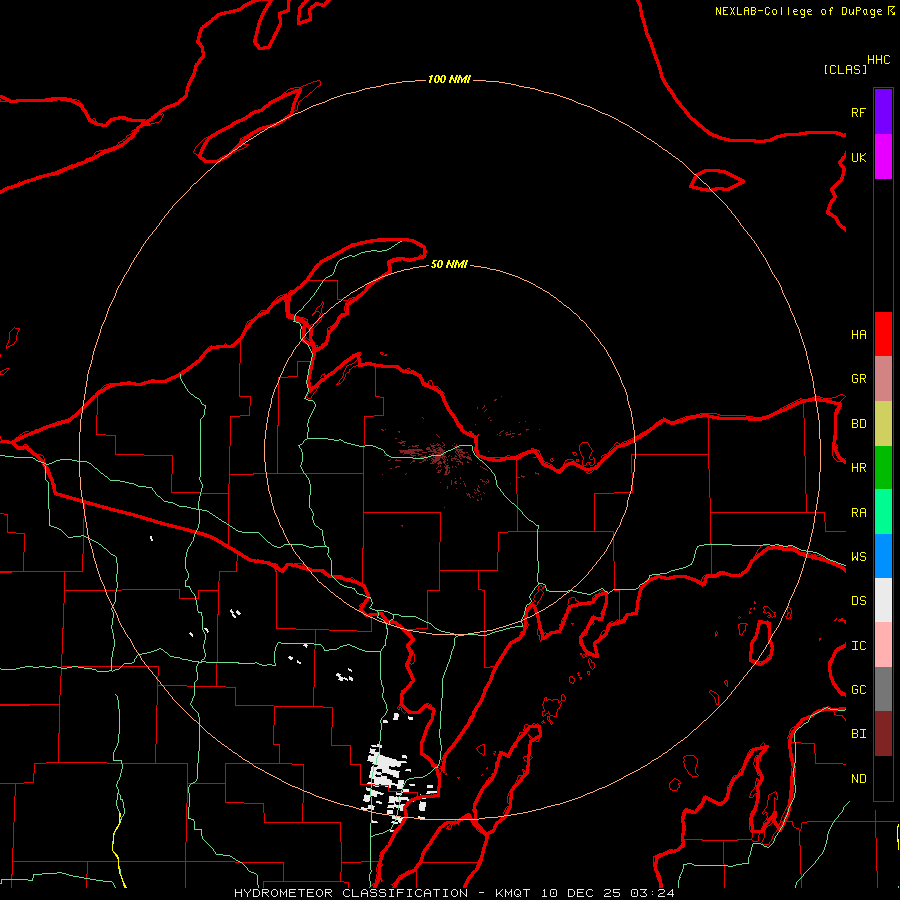Click the [CLAS] units label
The height and width of the screenshot is (900, 900).
pyautogui.click(x=845, y=69)
